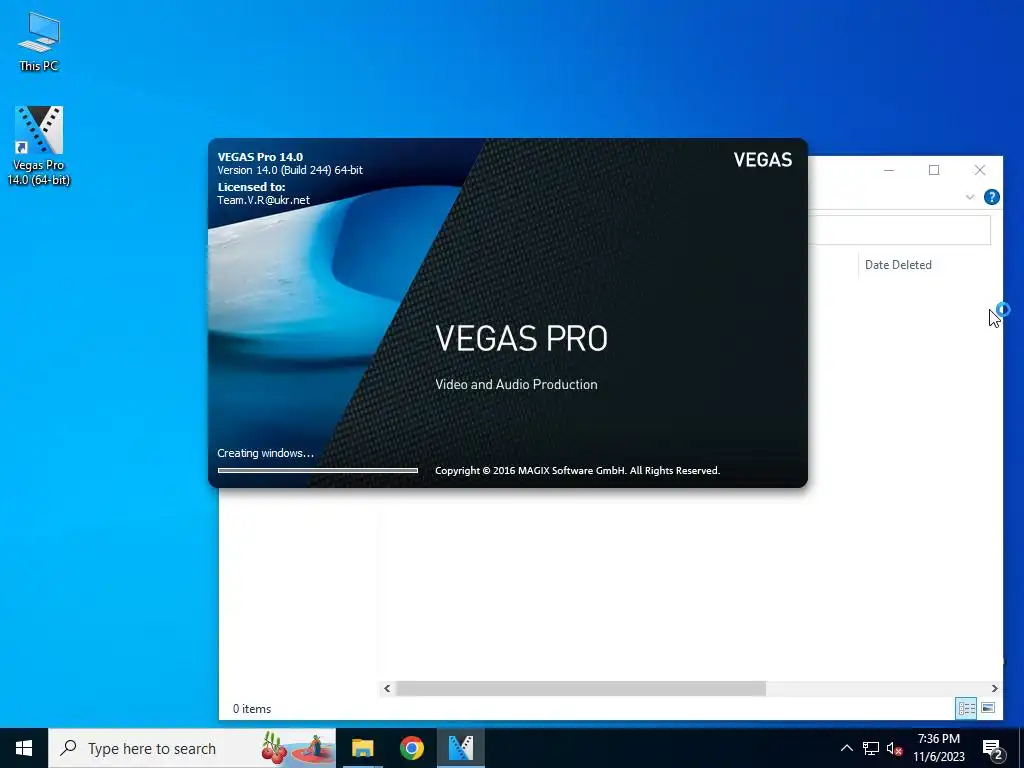Open the notification center icon
The width and height of the screenshot is (1024, 768).
click(993, 749)
